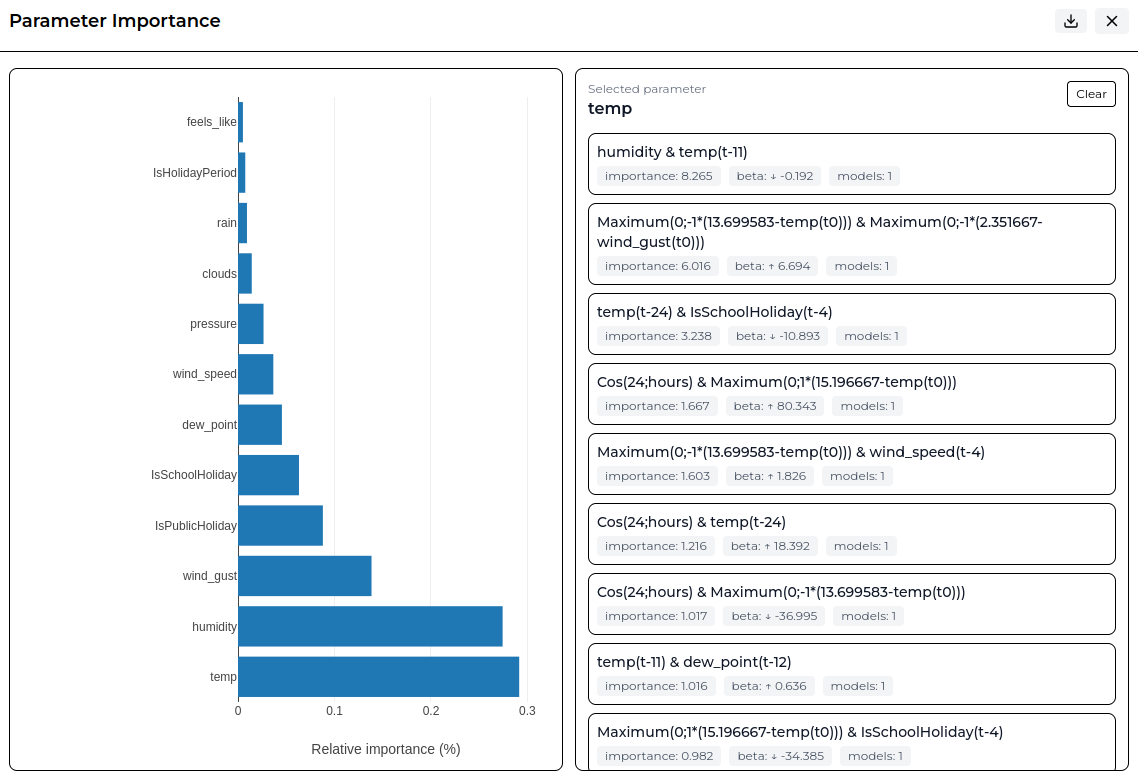
Task: Click the IsSchoolHoliday bar
Action: point(269,475)
